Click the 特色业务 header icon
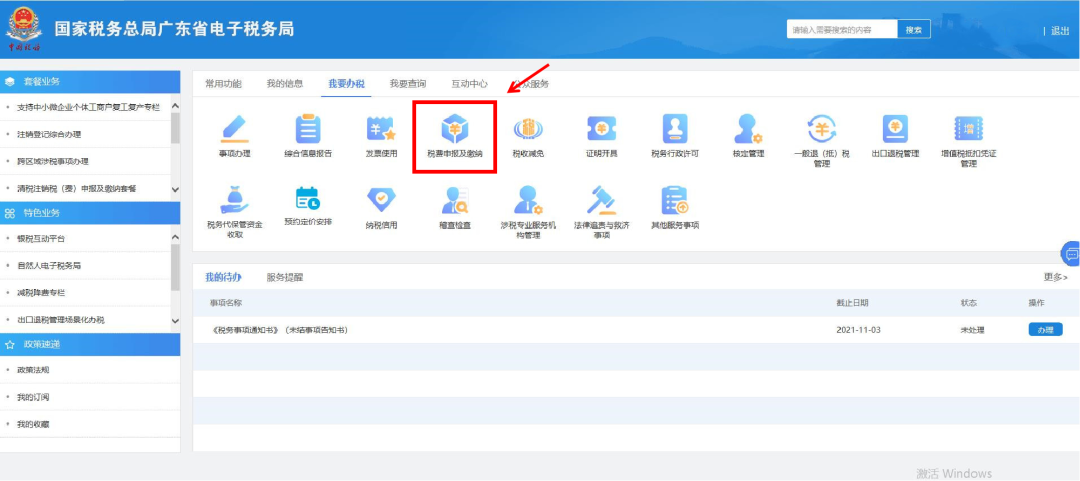 pos(10,213)
